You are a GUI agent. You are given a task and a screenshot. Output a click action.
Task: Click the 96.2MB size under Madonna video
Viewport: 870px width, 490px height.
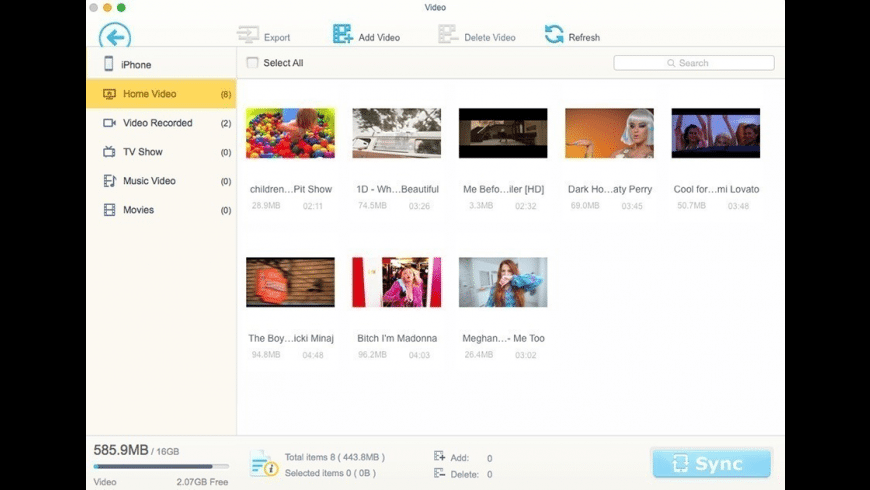tap(372, 354)
